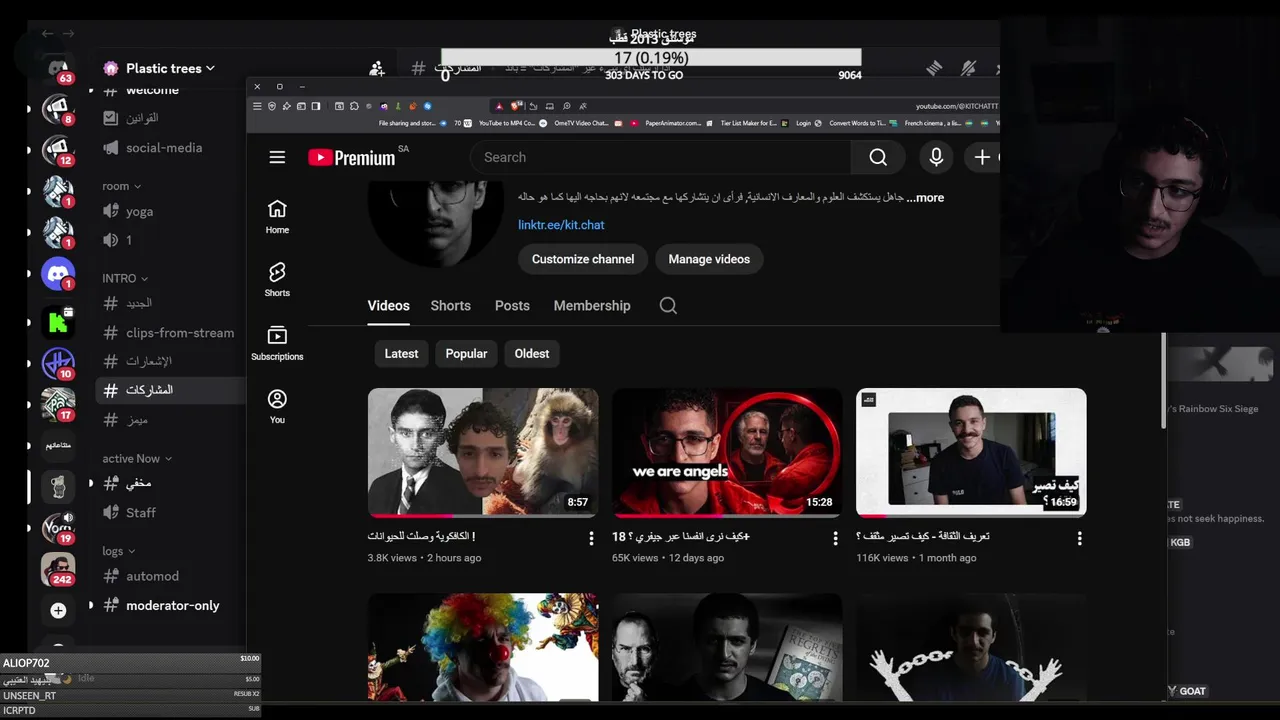Image resolution: width=1280 pixels, height=720 pixels.
Task: Collapse the active Now category
Action: pyautogui.click(x=137, y=458)
